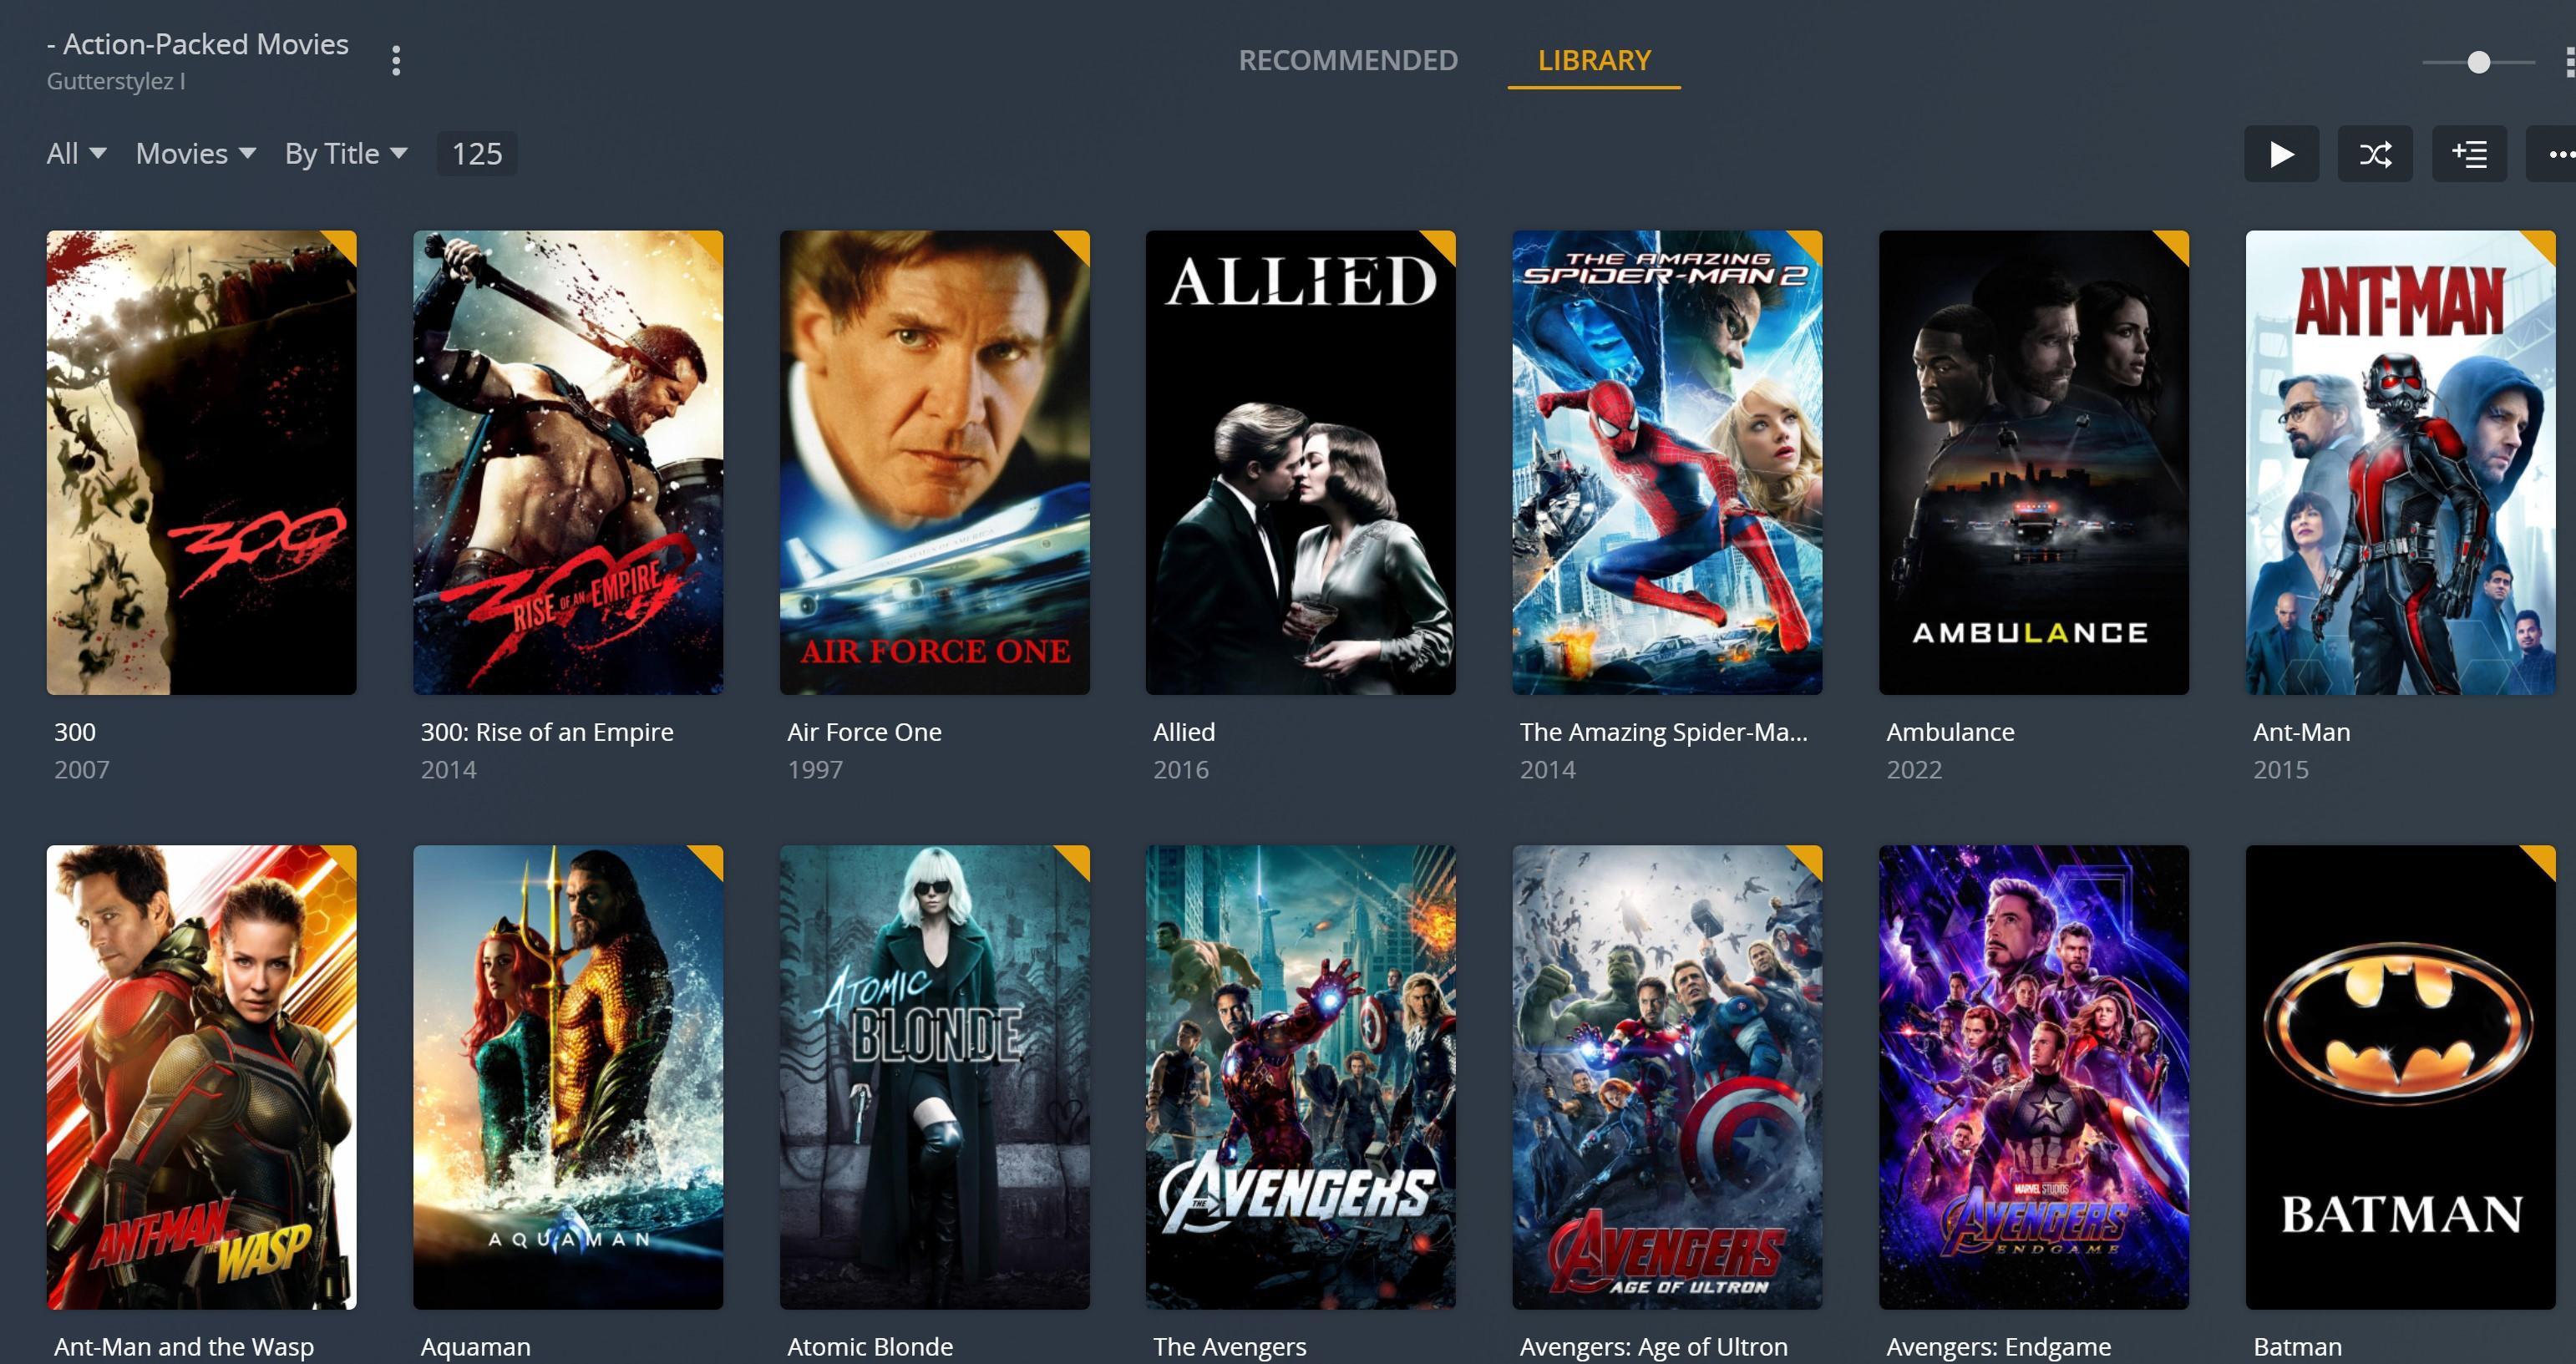Click "300: Rise of an Empire" title
Screen dimensions: 2576x1364
547,732
